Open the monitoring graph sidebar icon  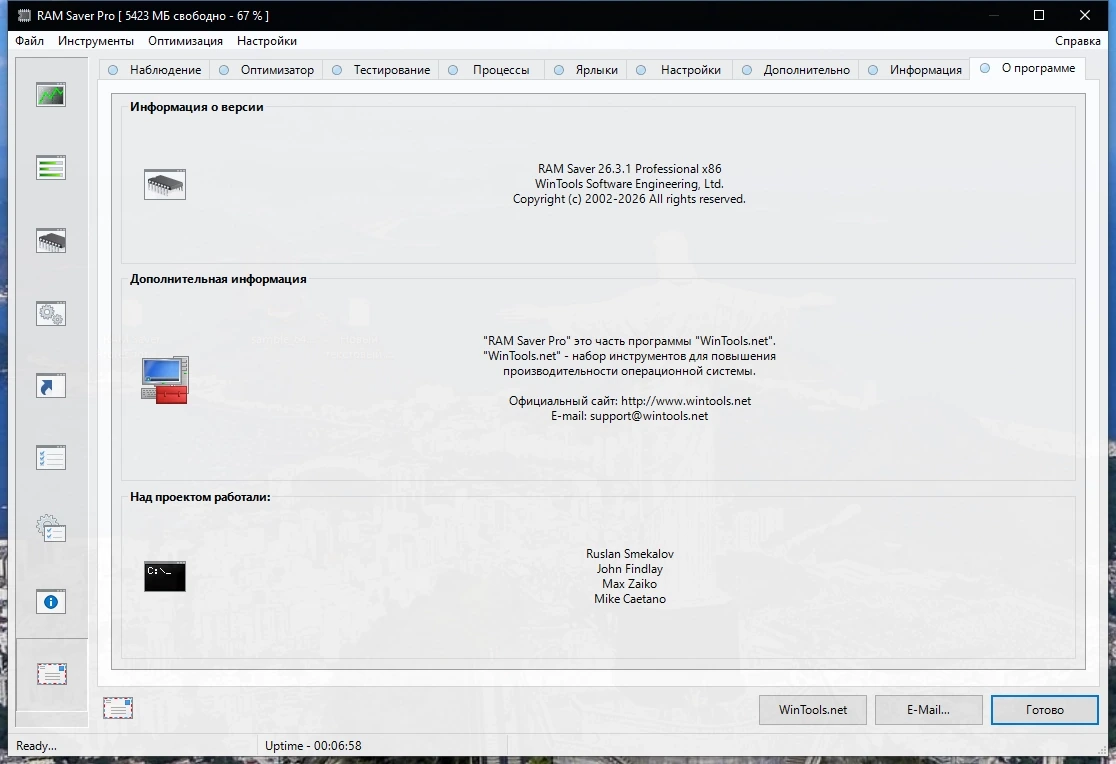pyautogui.click(x=51, y=95)
